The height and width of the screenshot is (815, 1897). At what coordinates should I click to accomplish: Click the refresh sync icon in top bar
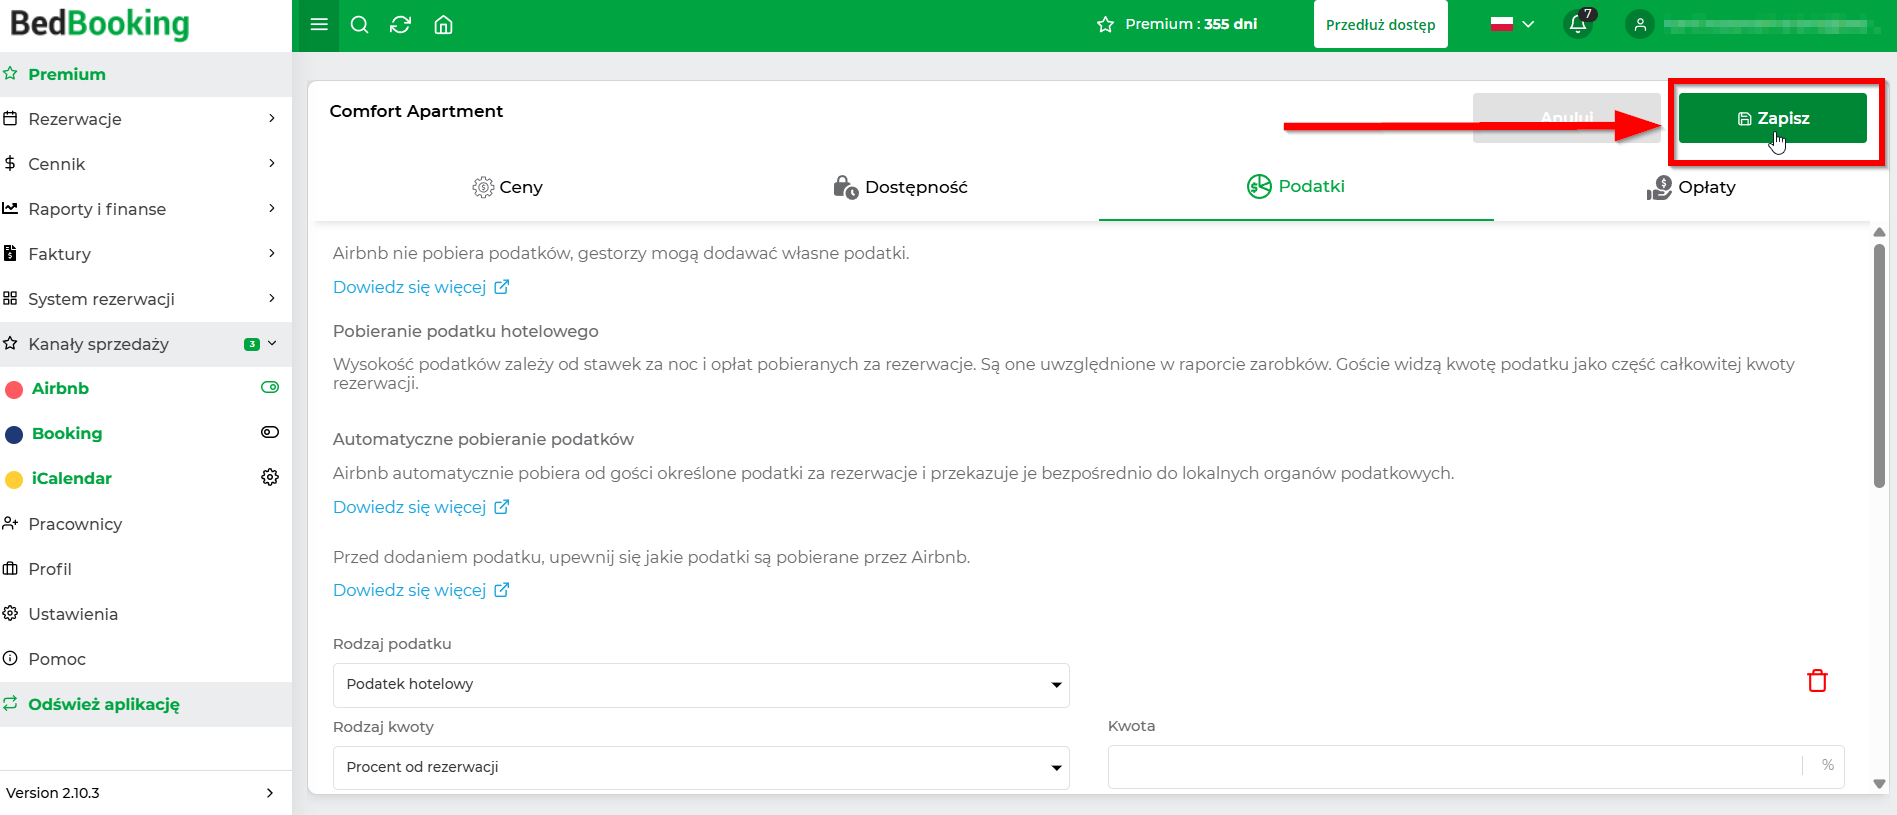click(x=401, y=25)
